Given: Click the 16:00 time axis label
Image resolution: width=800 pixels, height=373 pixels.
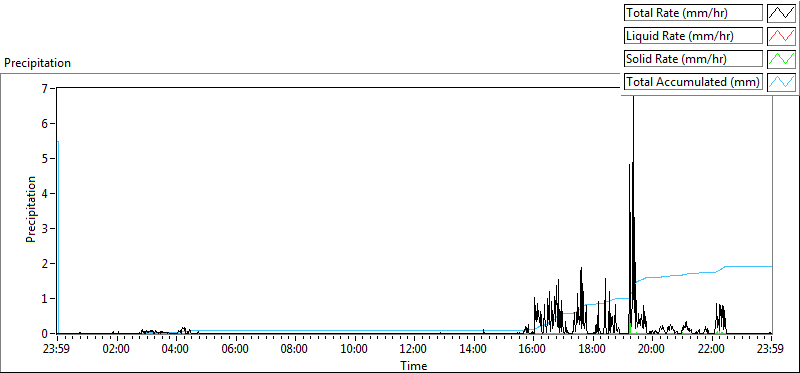Looking at the screenshot, I should click(x=533, y=350).
